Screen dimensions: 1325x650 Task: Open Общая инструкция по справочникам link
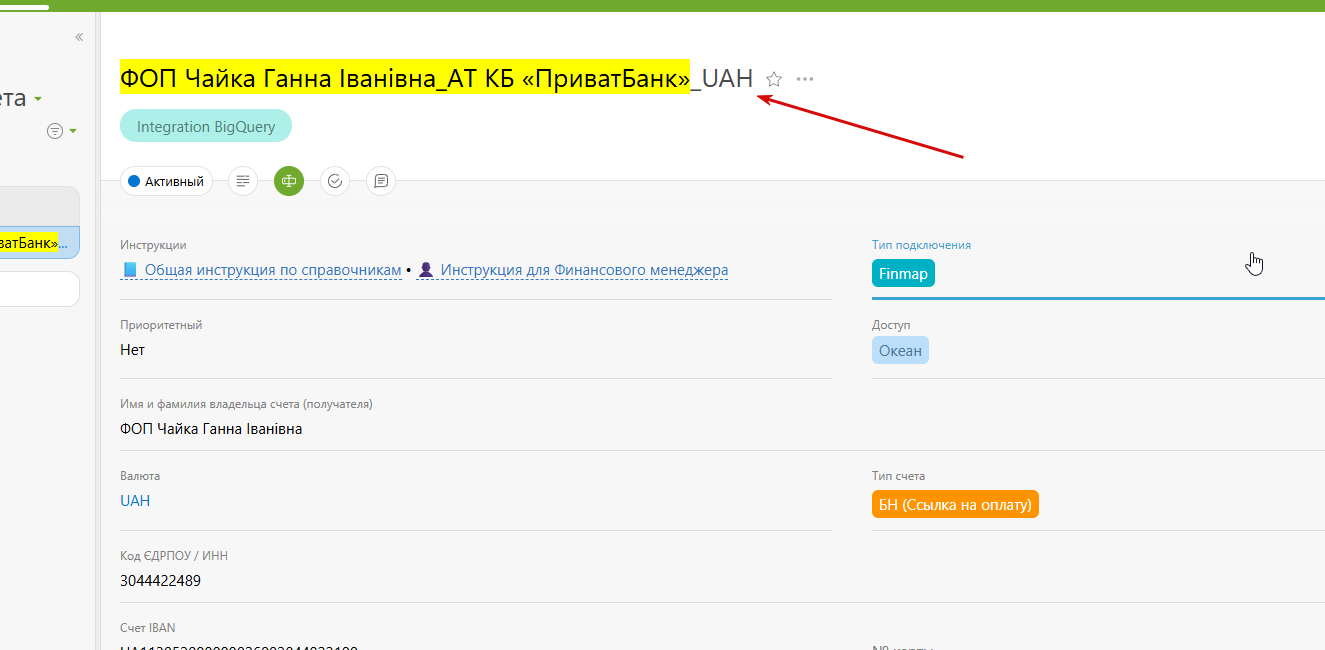point(273,270)
